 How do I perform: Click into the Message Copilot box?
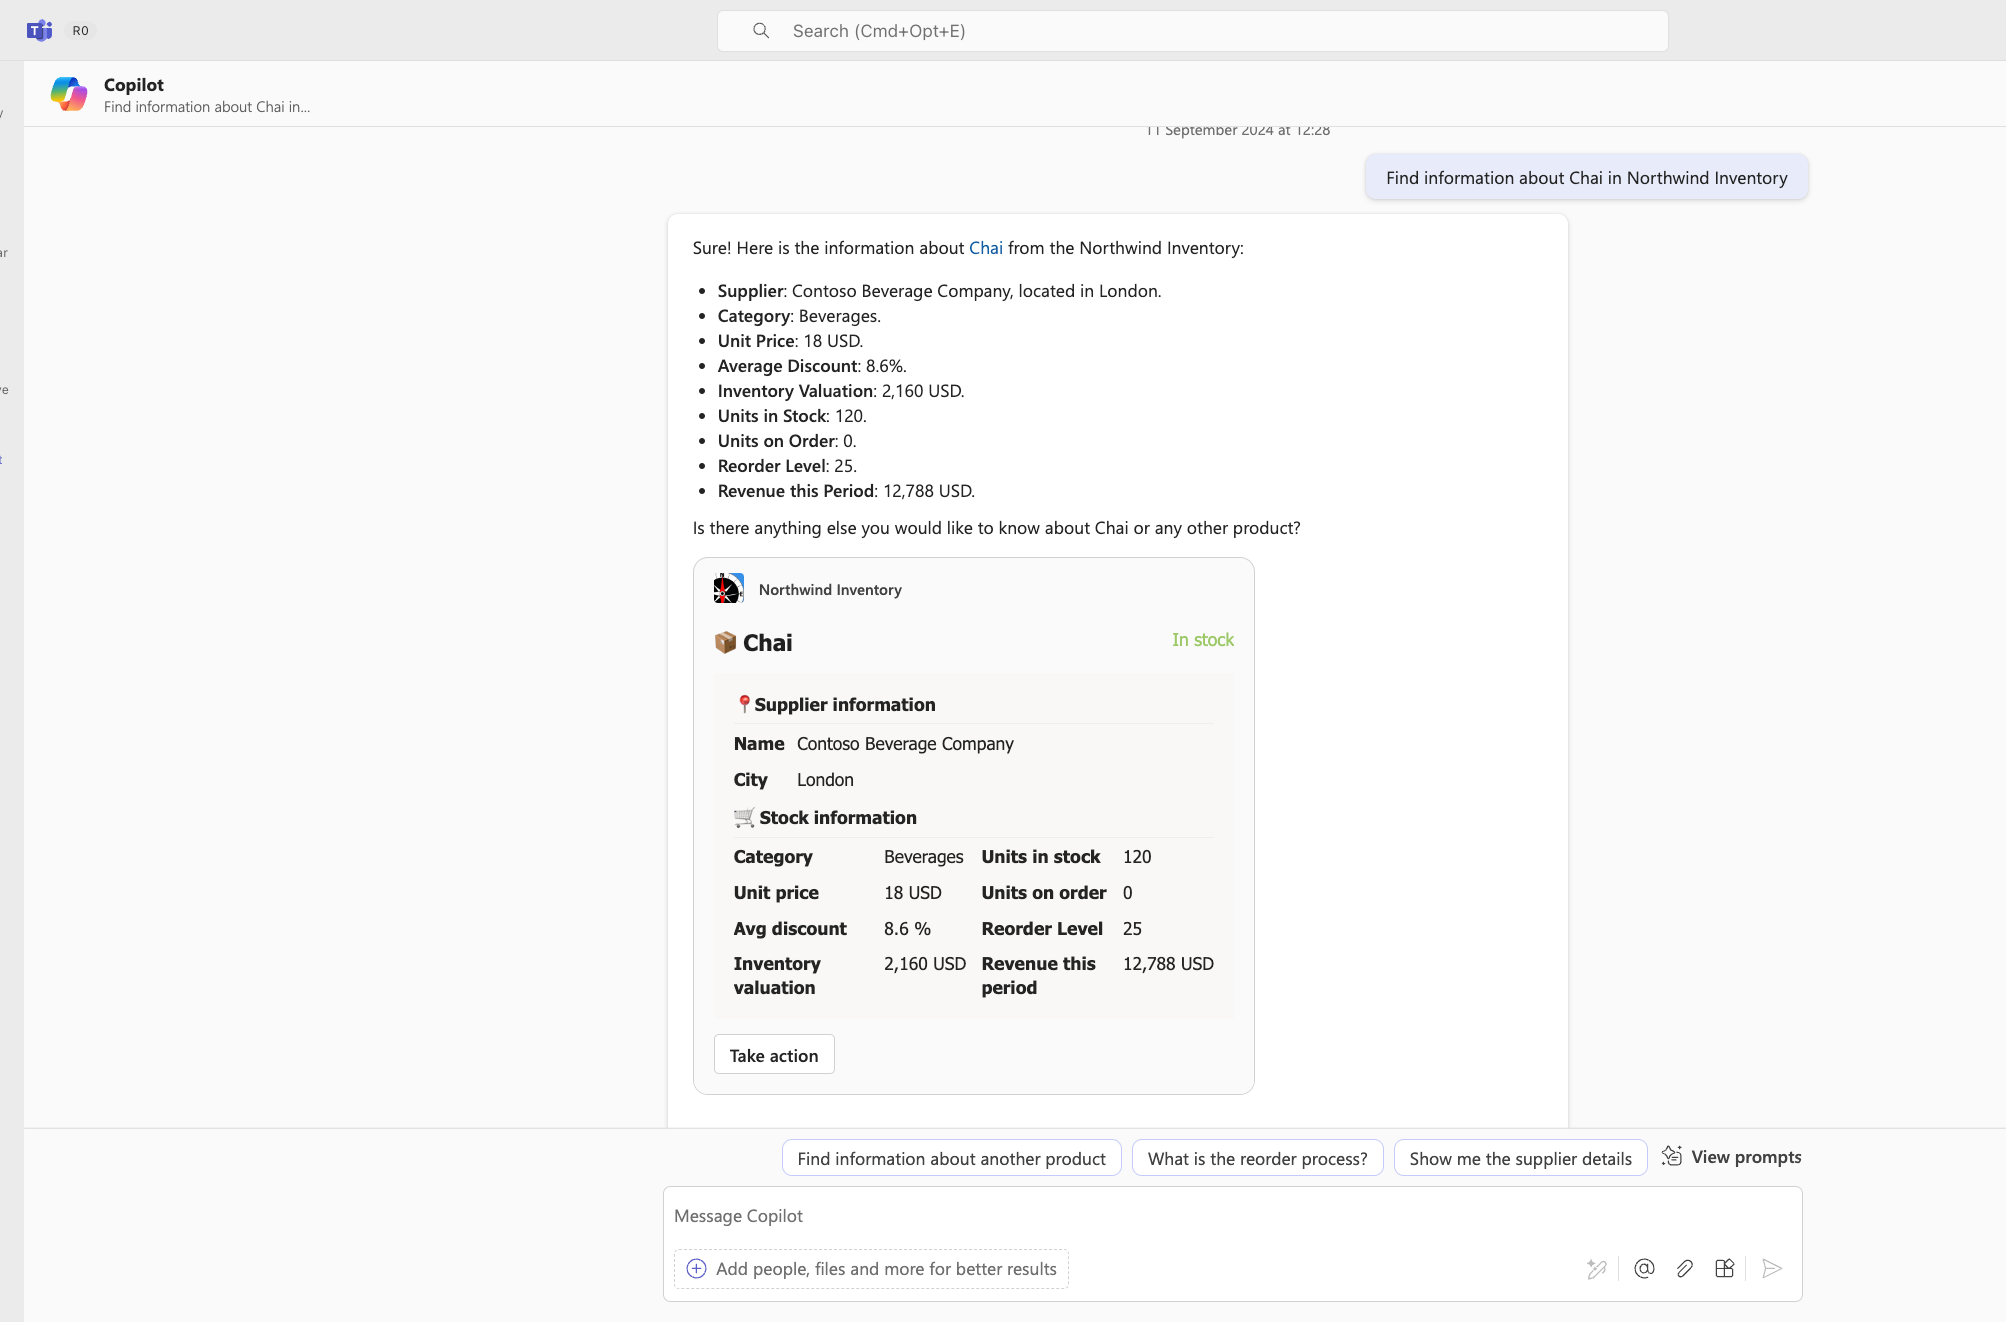1232,1216
